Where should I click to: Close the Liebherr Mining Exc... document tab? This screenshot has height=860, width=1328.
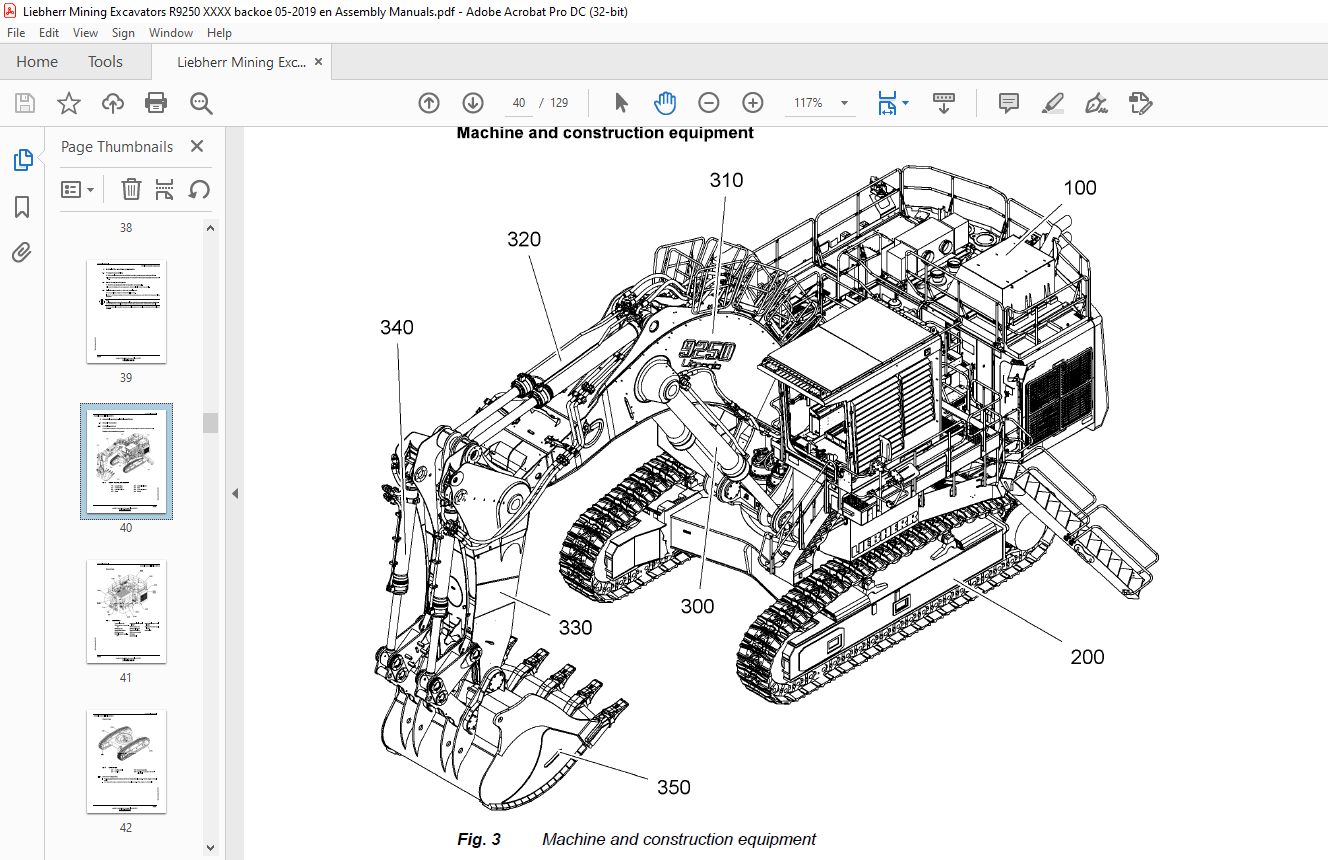[318, 62]
